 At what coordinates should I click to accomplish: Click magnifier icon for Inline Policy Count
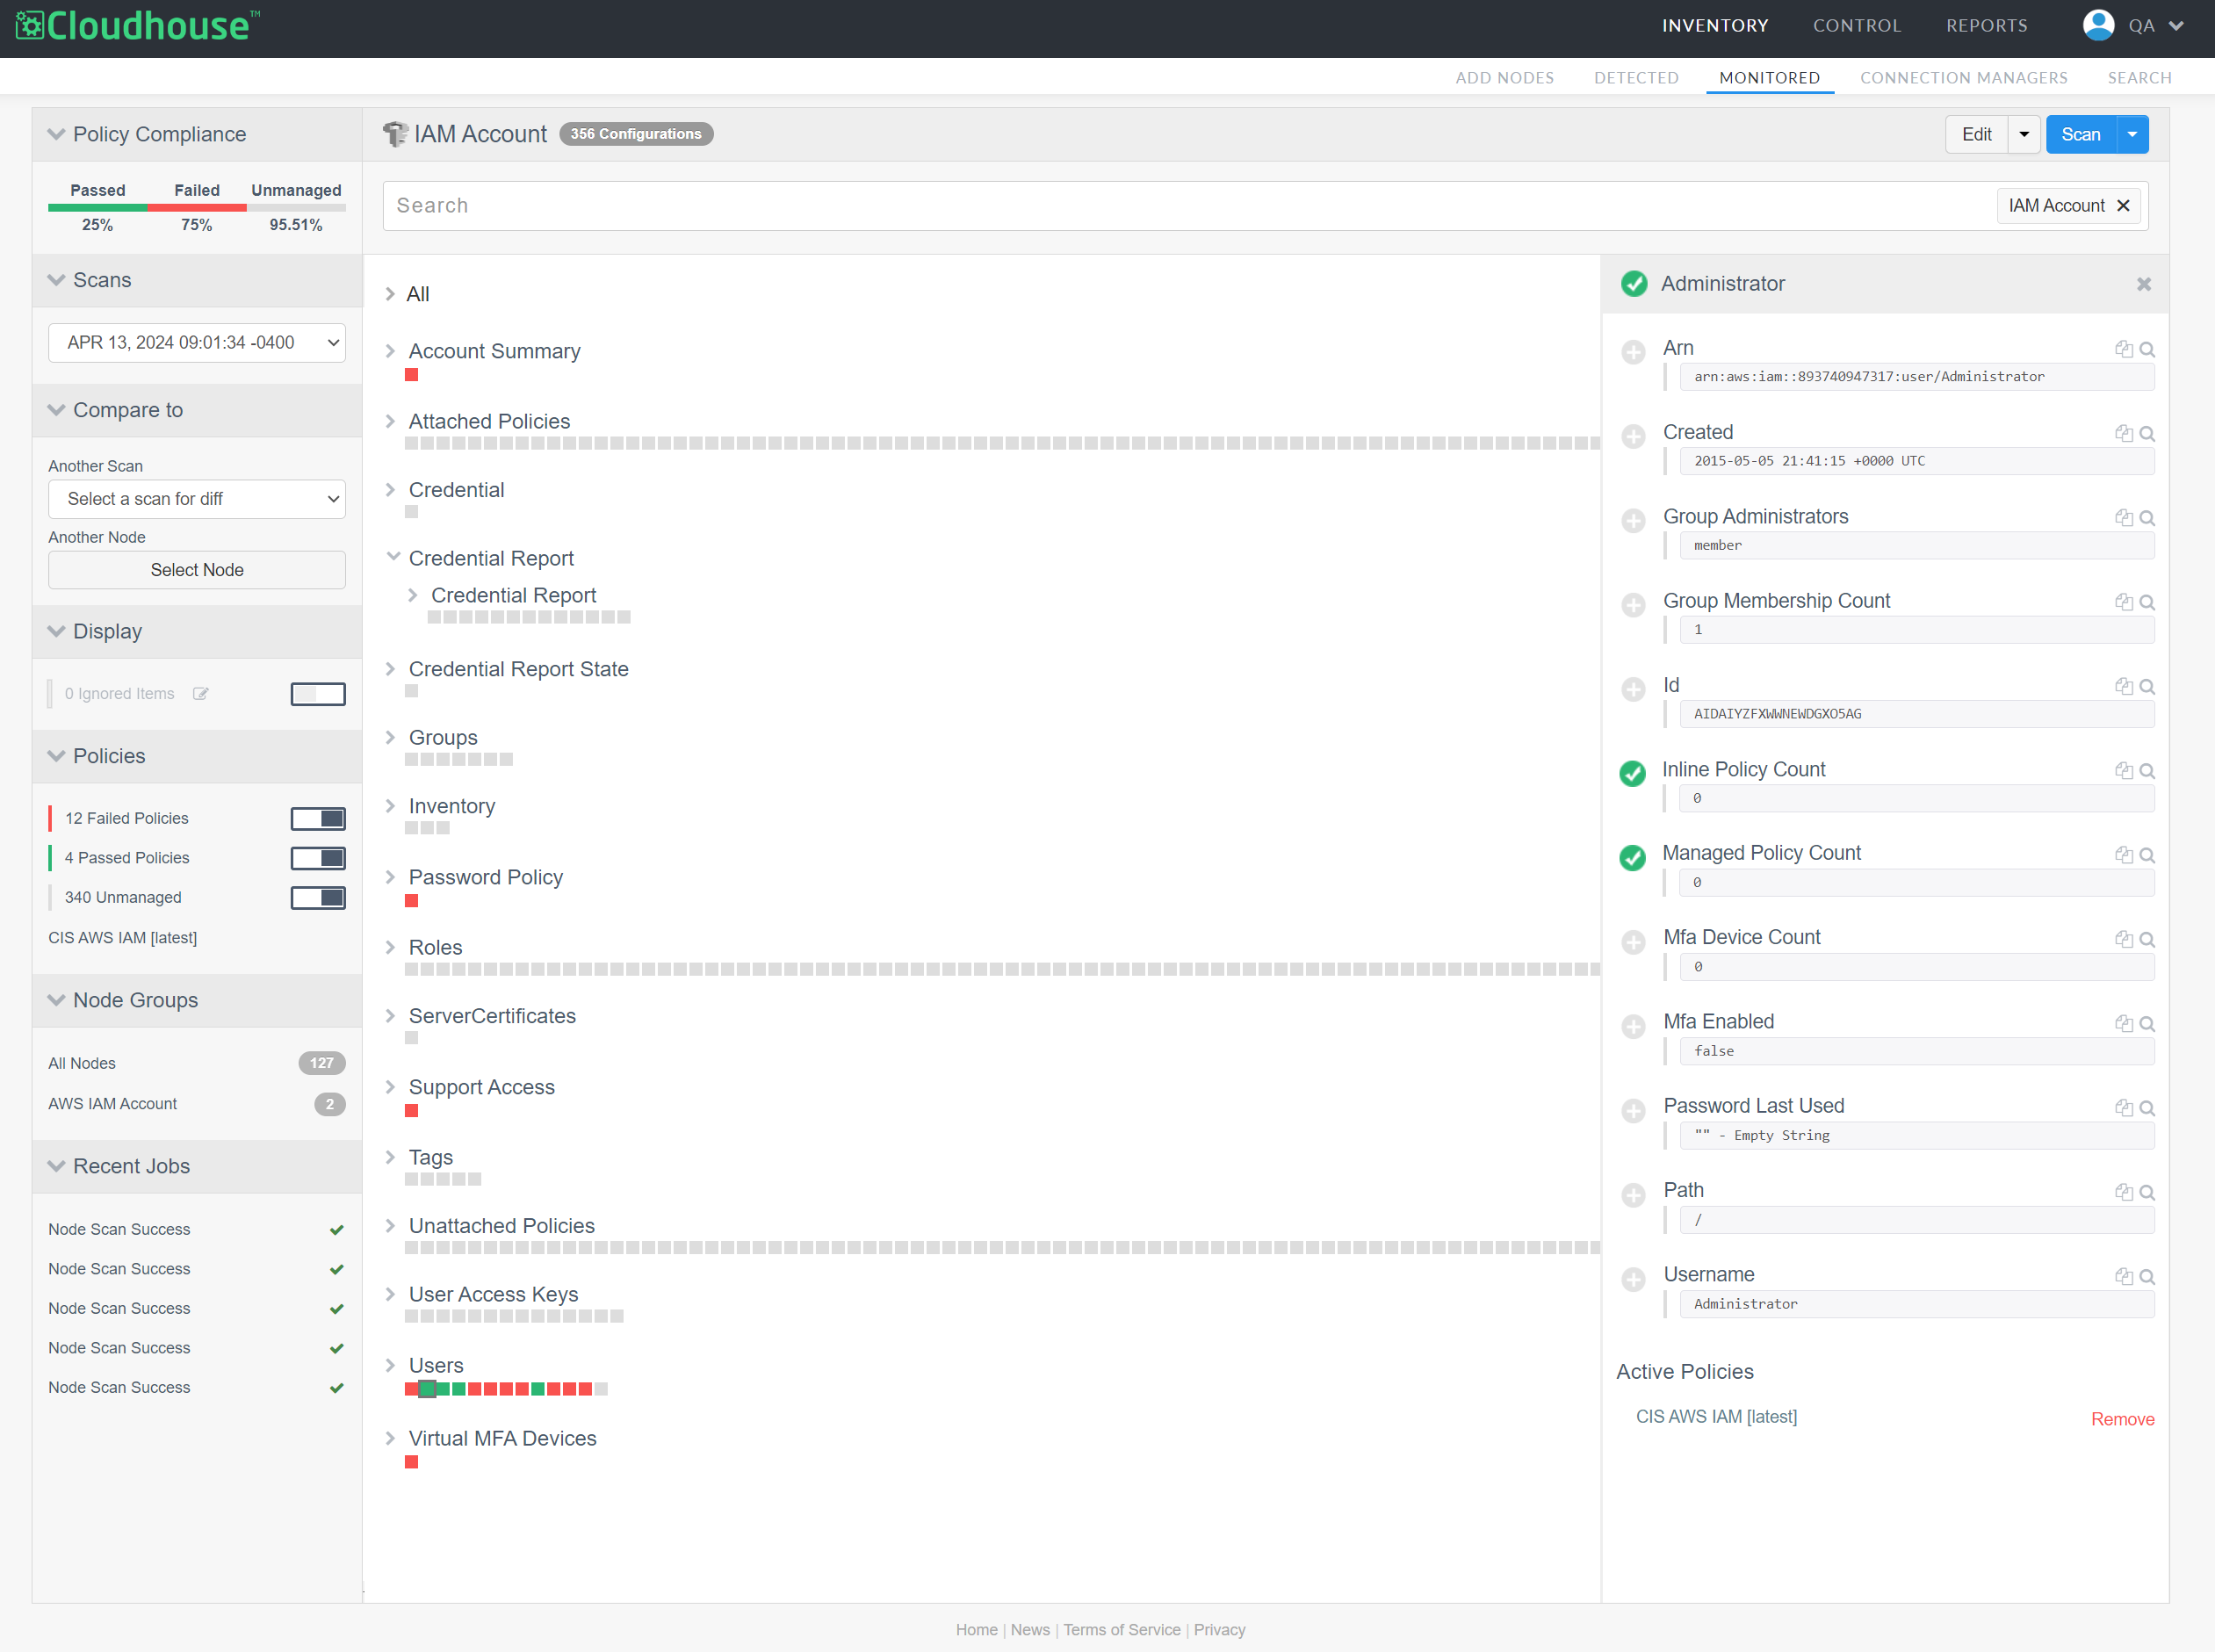[x=2146, y=770]
